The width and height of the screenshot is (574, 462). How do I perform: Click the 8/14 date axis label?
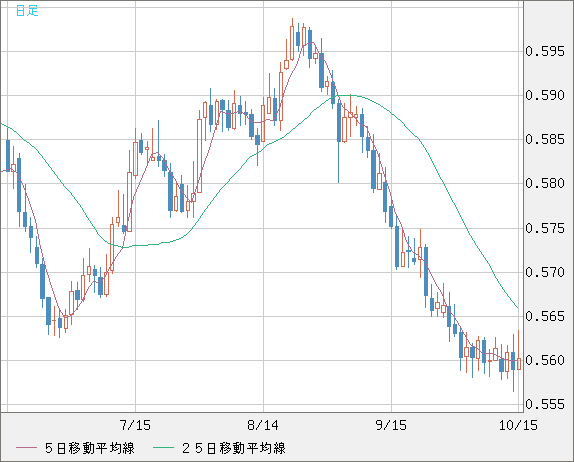coord(263,425)
